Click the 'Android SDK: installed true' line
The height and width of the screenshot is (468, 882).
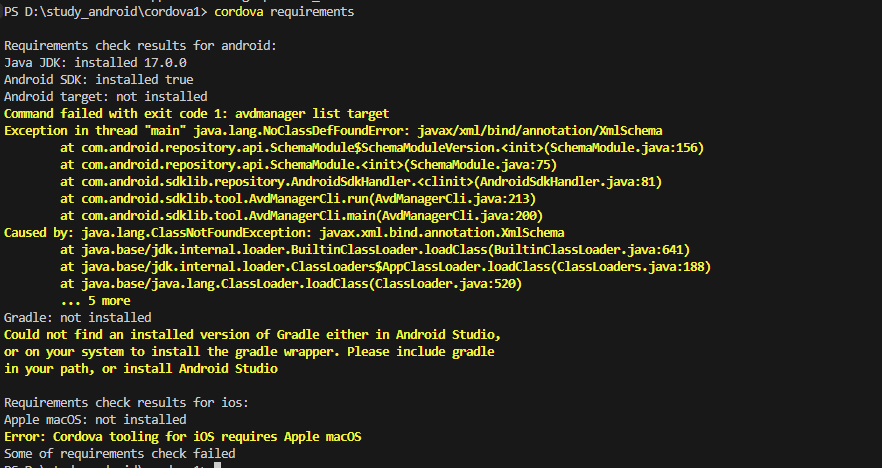pos(98,79)
